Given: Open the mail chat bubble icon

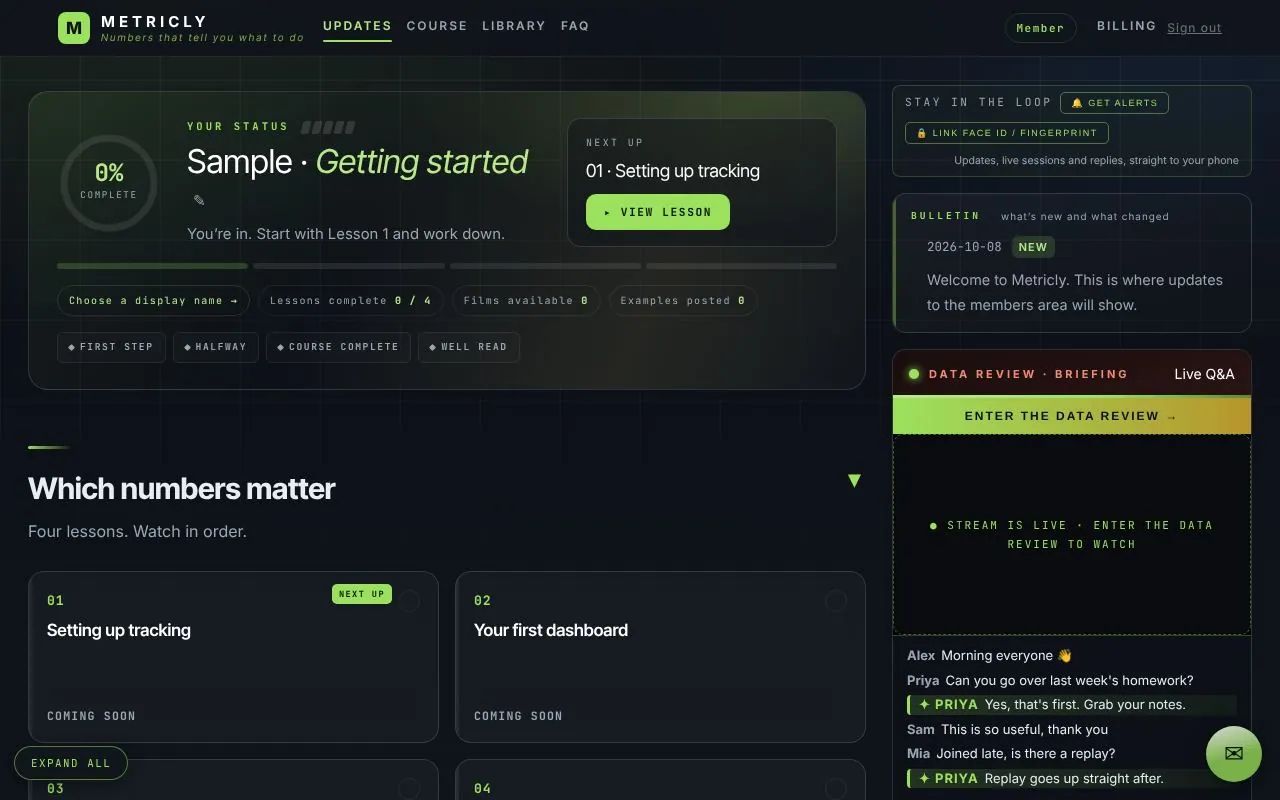Looking at the screenshot, I should pos(1234,754).
